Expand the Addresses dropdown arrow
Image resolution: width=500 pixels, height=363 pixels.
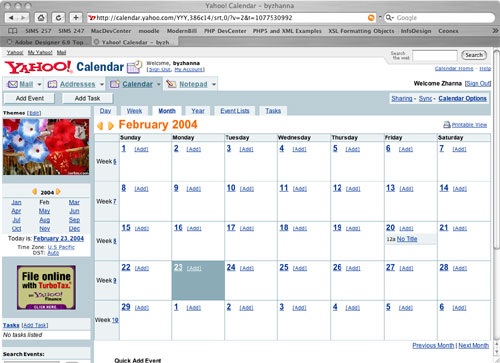[x=102, y=84]
